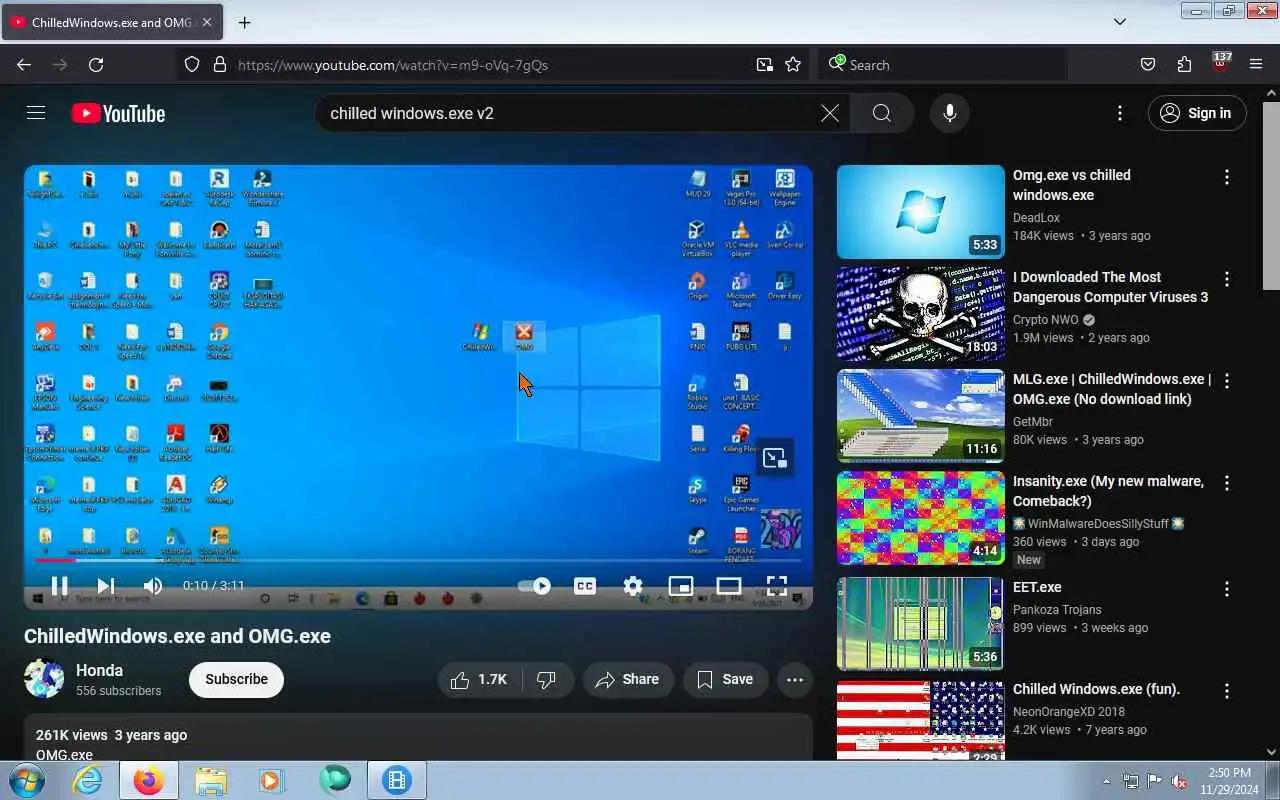
Task: Pause the playing video
Action: [59, 586]
